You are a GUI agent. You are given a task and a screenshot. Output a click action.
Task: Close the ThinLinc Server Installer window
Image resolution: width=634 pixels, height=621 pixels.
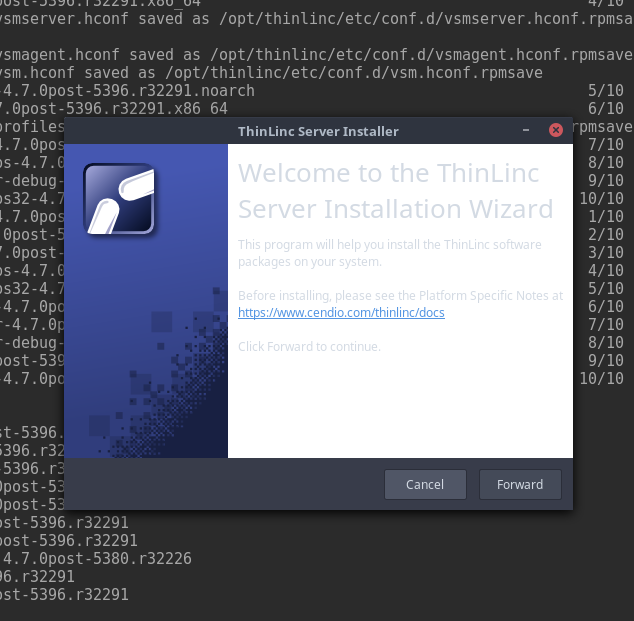point(556,130)
